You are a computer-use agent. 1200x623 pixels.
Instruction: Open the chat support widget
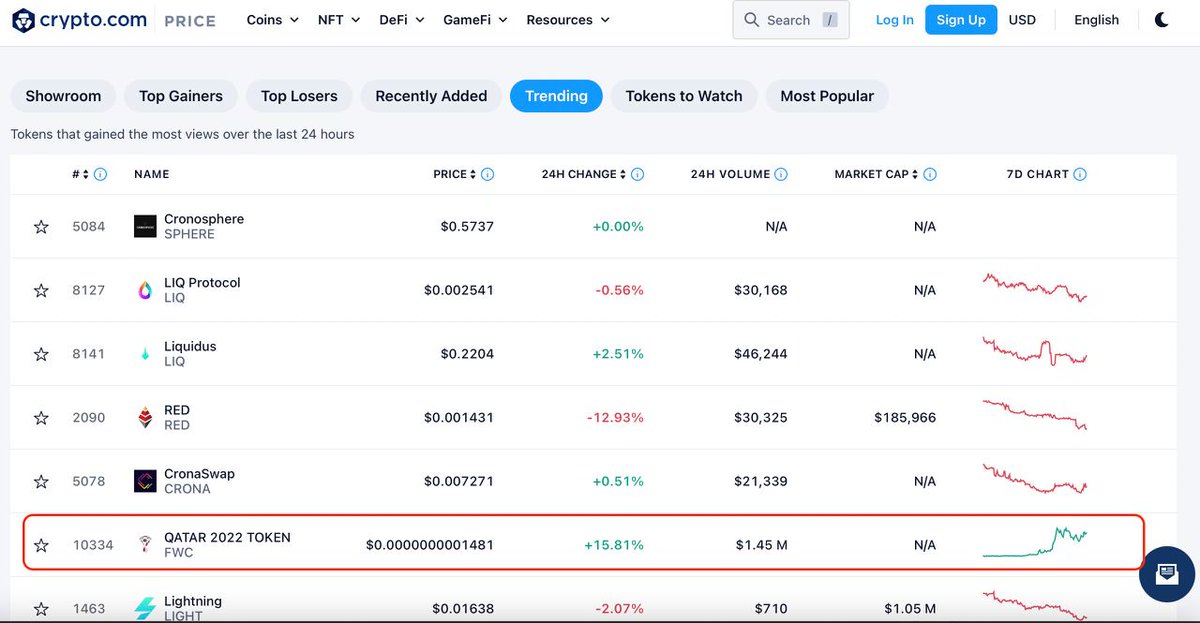click(x=1167, y=574)
